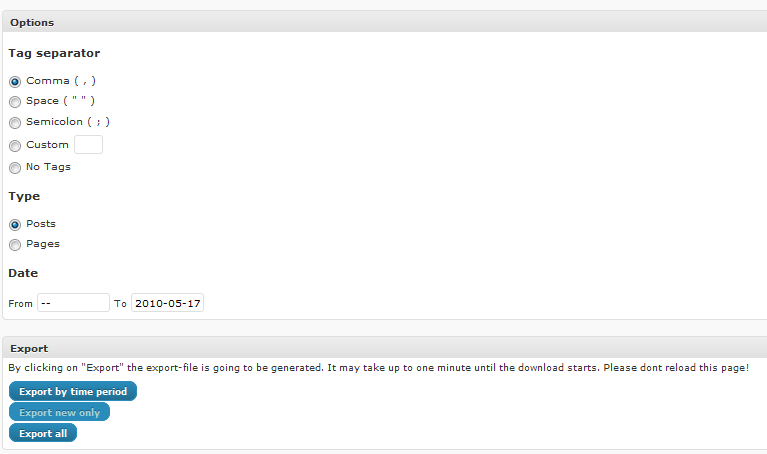This screenshot has height=454, width=767.
Task: Choose Pages as export type
Action: [x=15, y=245]
